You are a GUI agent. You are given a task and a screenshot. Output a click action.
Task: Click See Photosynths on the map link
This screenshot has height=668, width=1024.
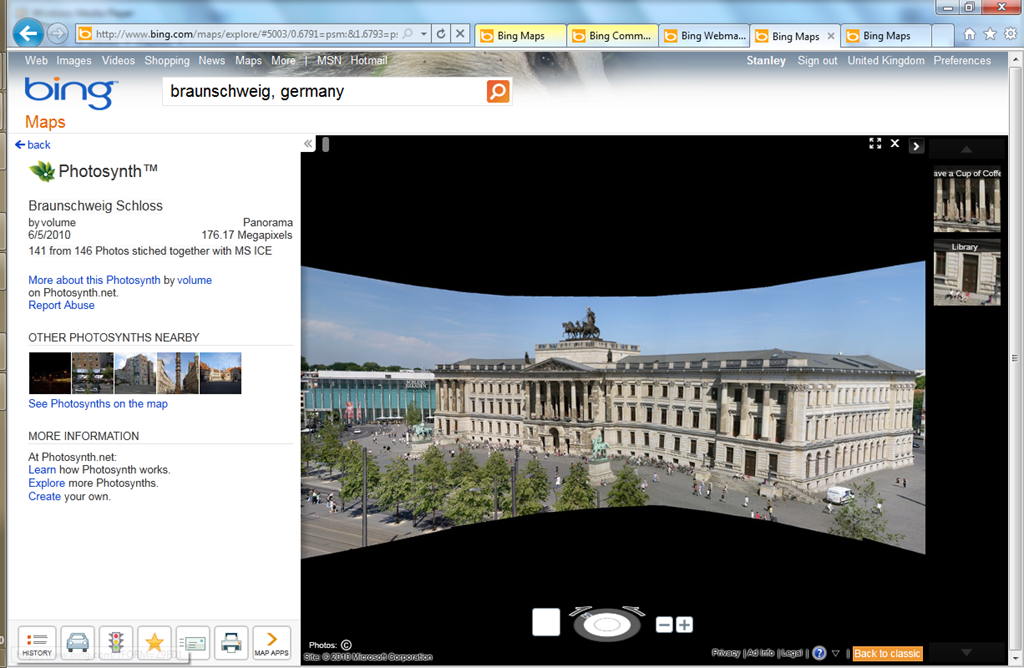pos(98,404)
